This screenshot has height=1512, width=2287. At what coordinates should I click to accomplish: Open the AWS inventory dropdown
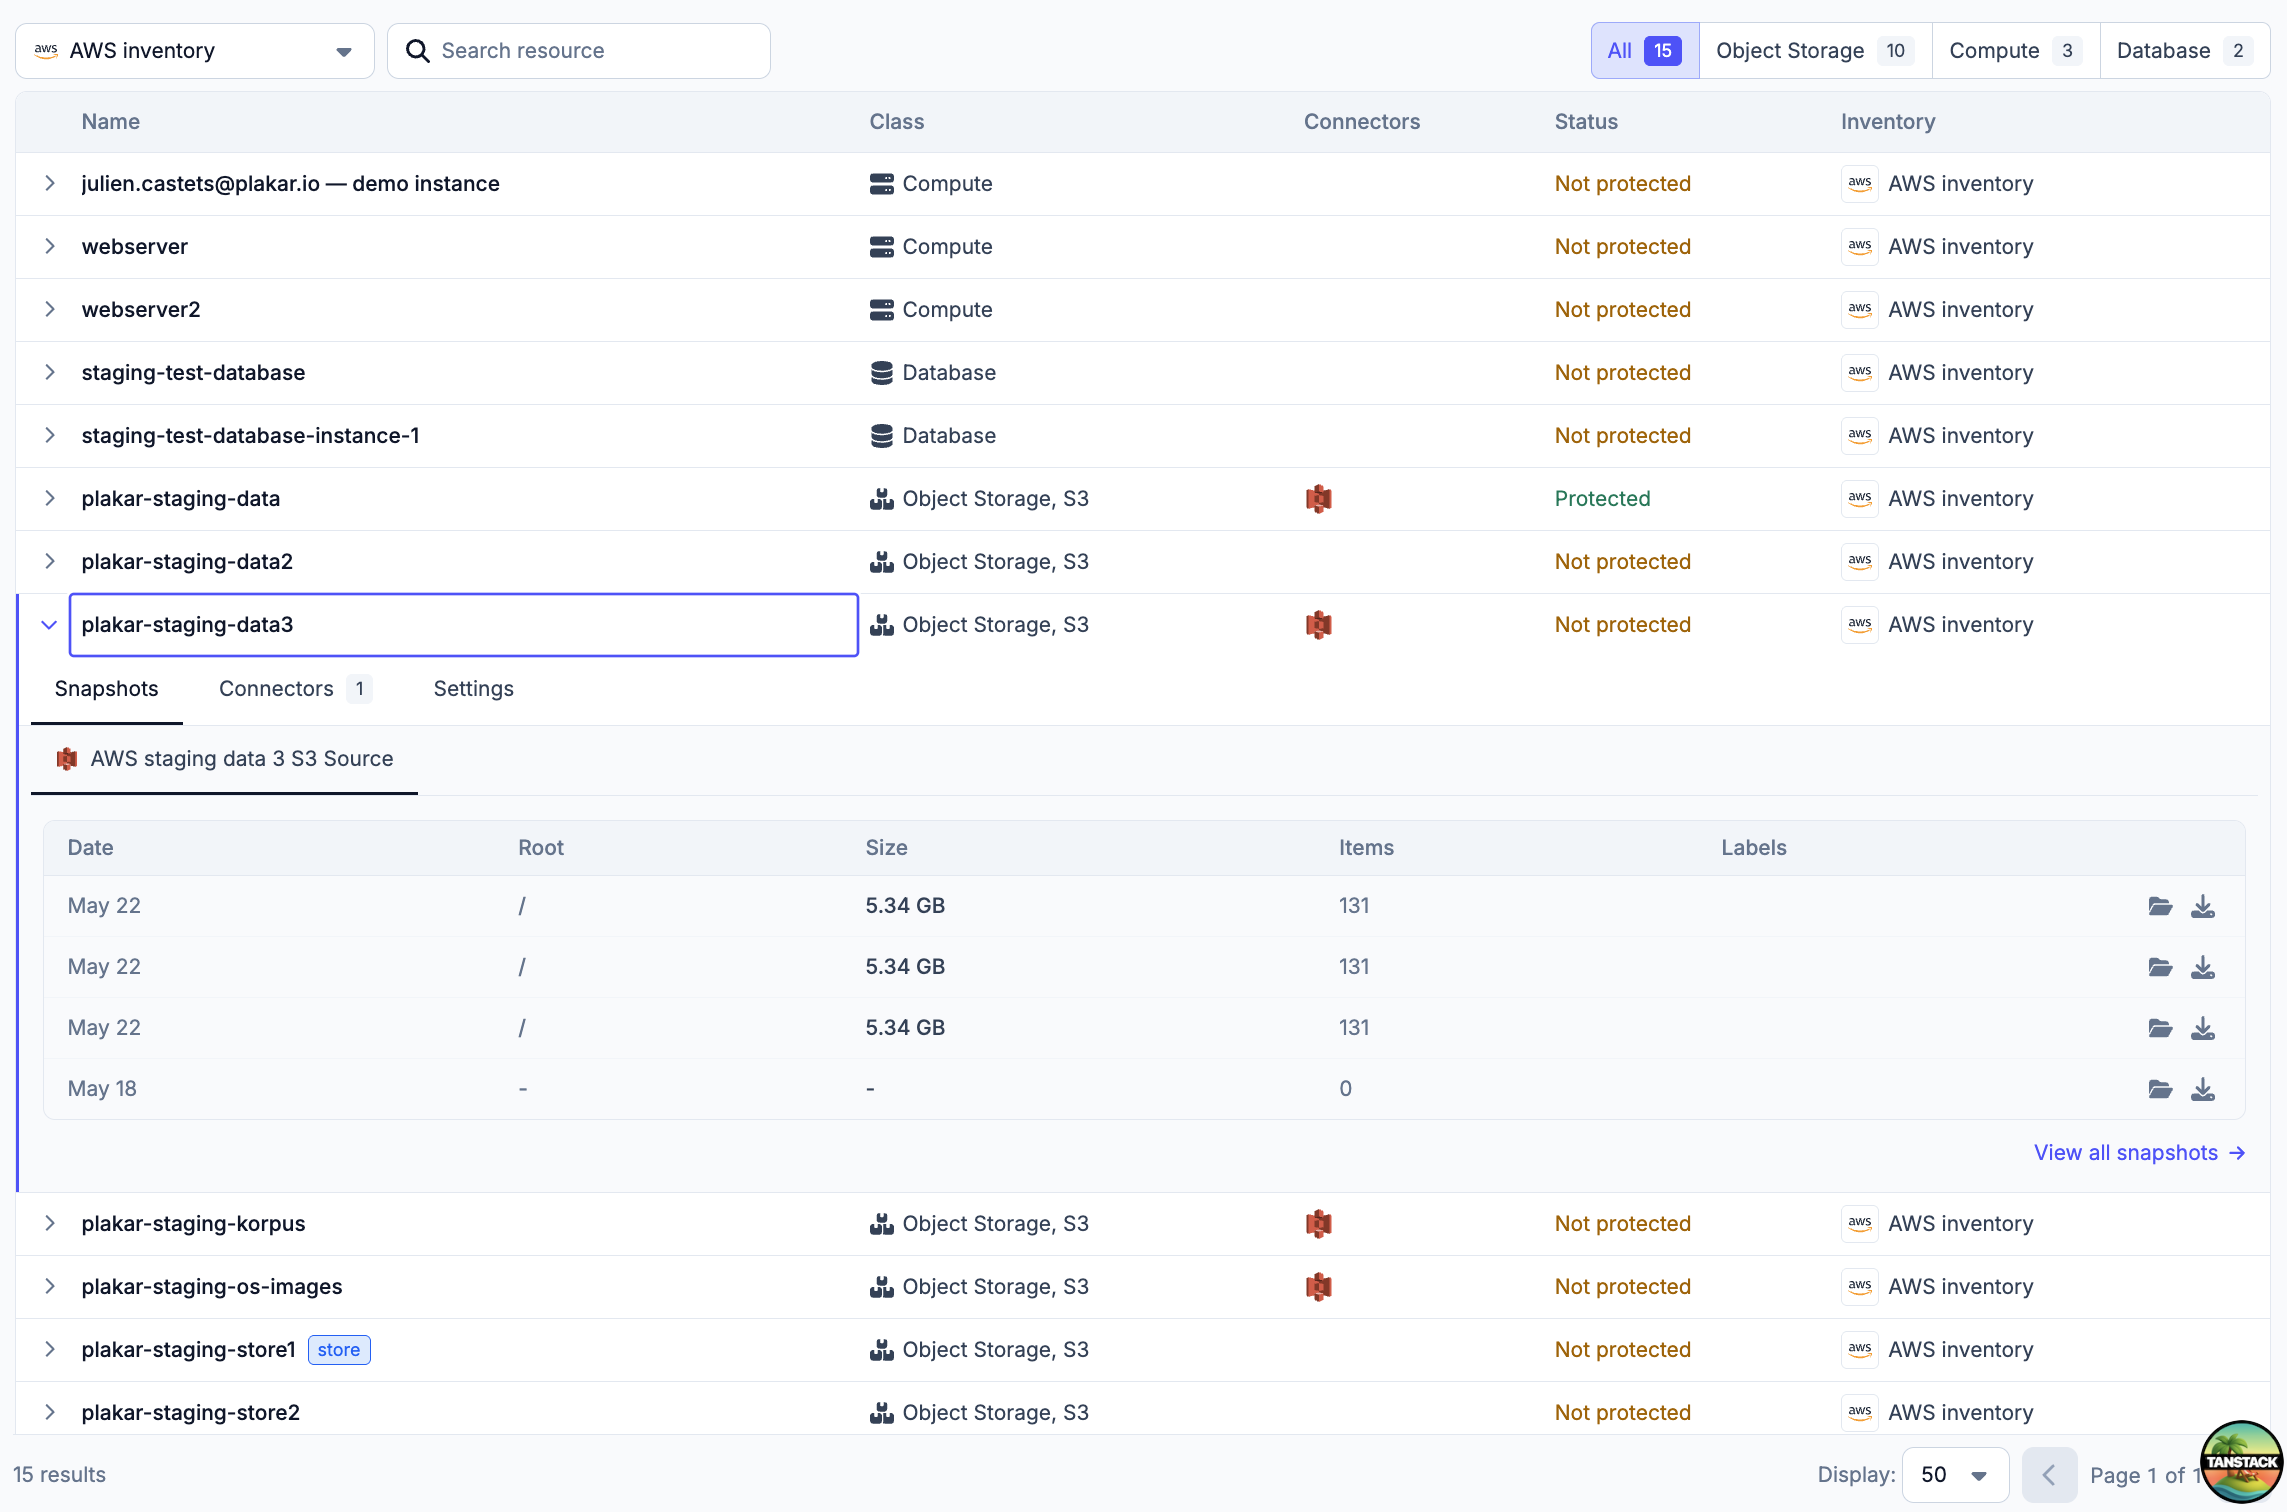pyautogui.click(x=195, y=51)
